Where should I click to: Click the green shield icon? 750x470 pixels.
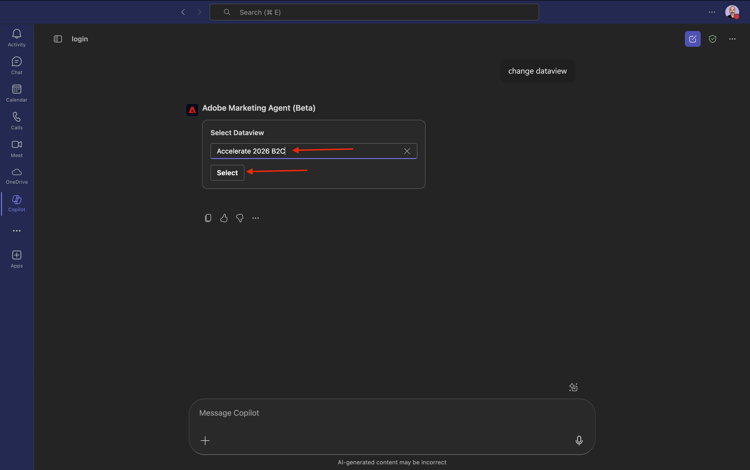click(713, 39)
